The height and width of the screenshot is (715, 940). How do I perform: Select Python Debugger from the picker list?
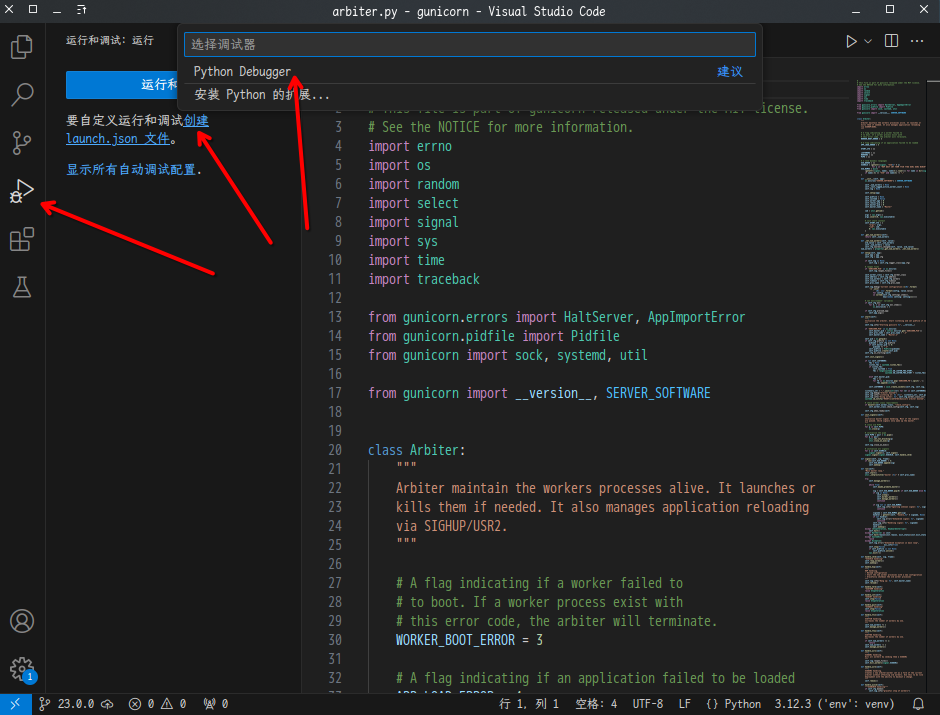click(x=242, y=72)
